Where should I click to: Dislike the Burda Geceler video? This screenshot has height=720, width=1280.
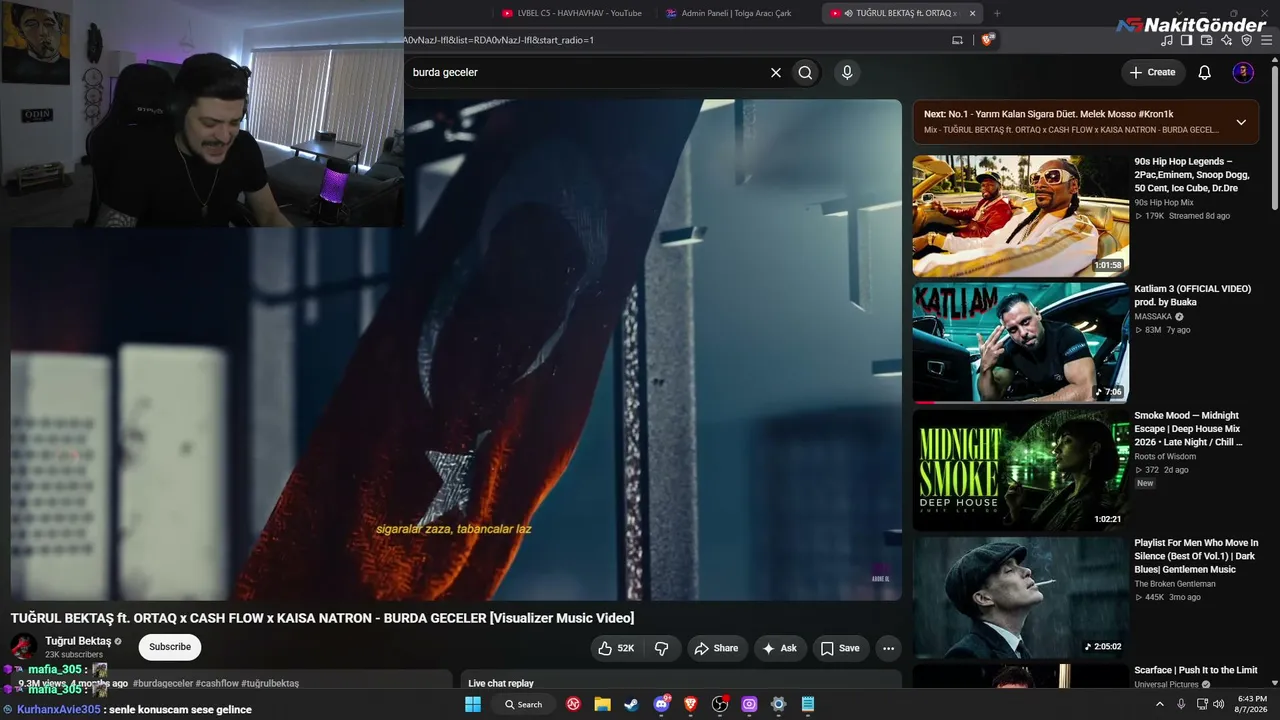coord(662,648)
